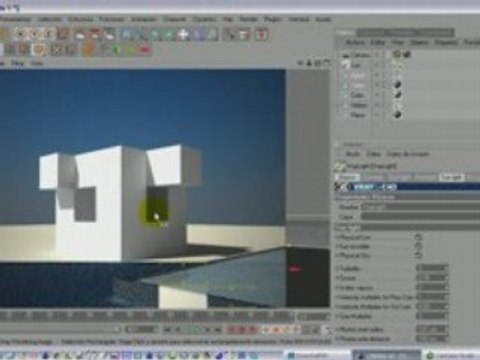Open the Objetos menu in the Object Manager
Screen dimensions: 480x360
(x=419, y=42)
